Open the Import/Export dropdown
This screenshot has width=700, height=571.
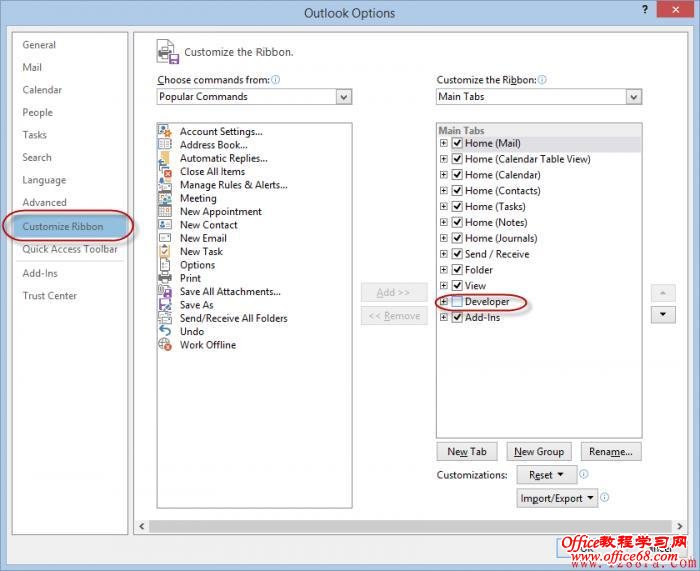pos(557,498)
